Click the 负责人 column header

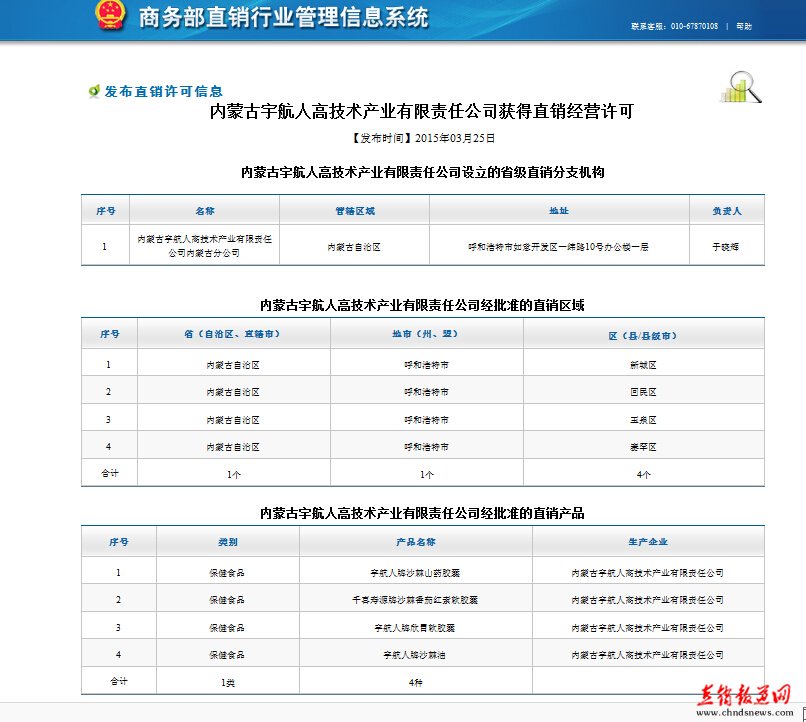coord(727,211)
